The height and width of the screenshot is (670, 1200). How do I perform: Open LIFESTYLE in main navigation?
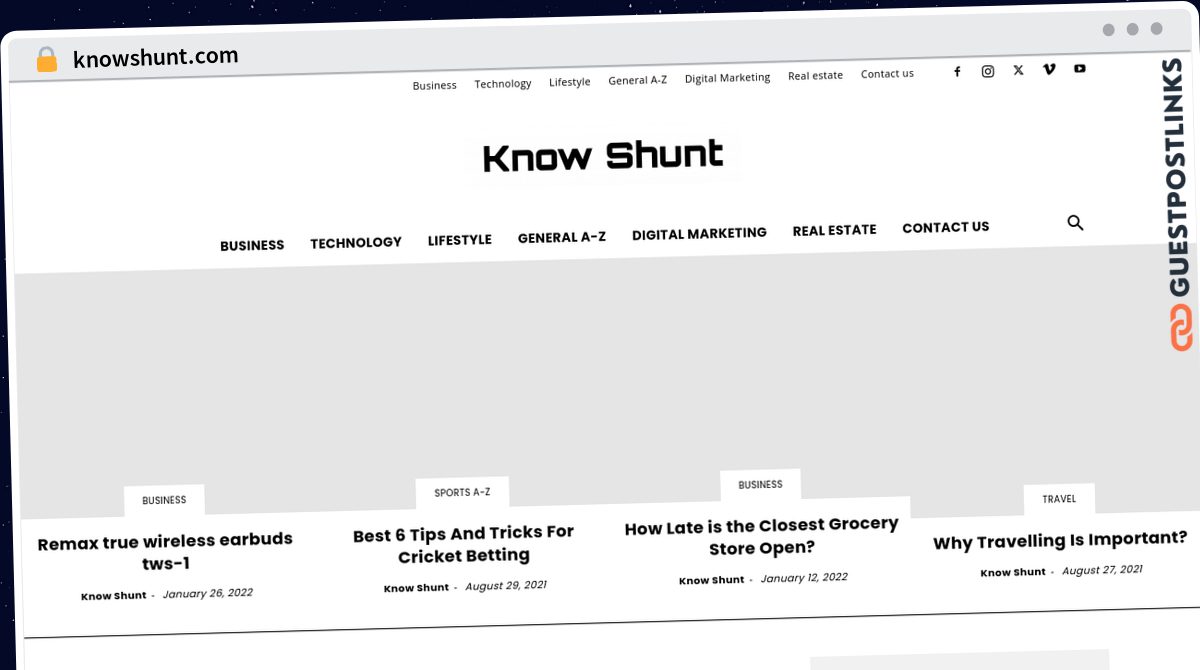[x=460, y=240]
